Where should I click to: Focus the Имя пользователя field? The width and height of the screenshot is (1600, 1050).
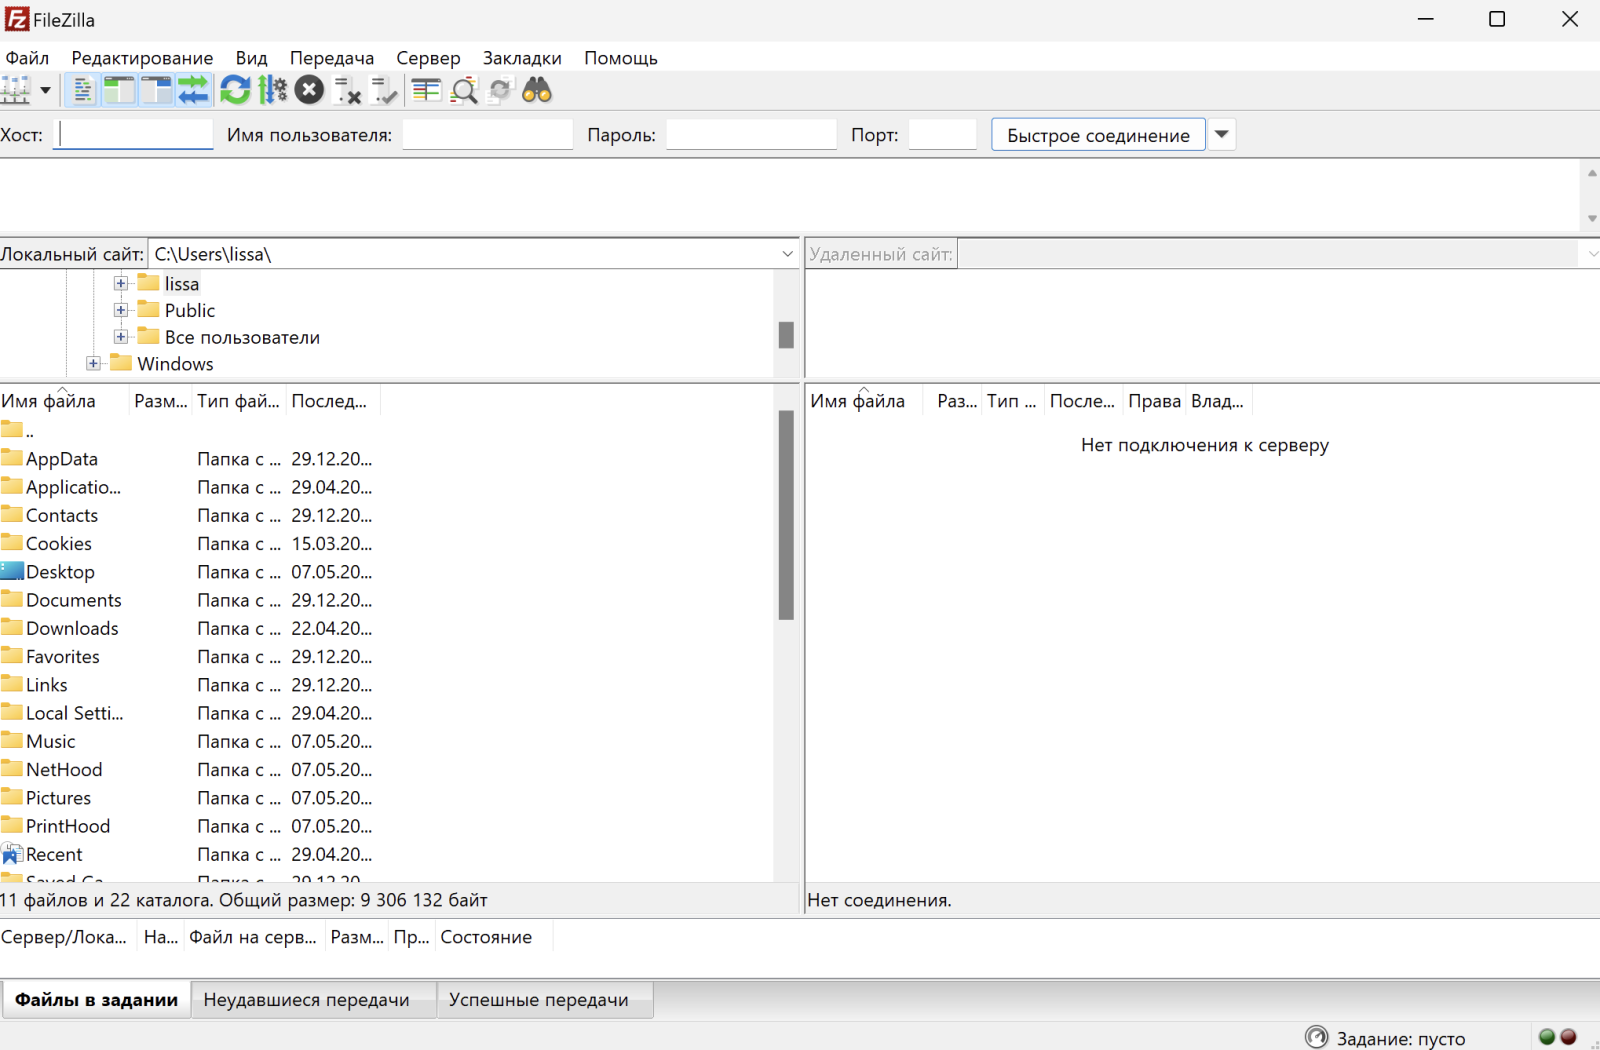tap(487, 134)
